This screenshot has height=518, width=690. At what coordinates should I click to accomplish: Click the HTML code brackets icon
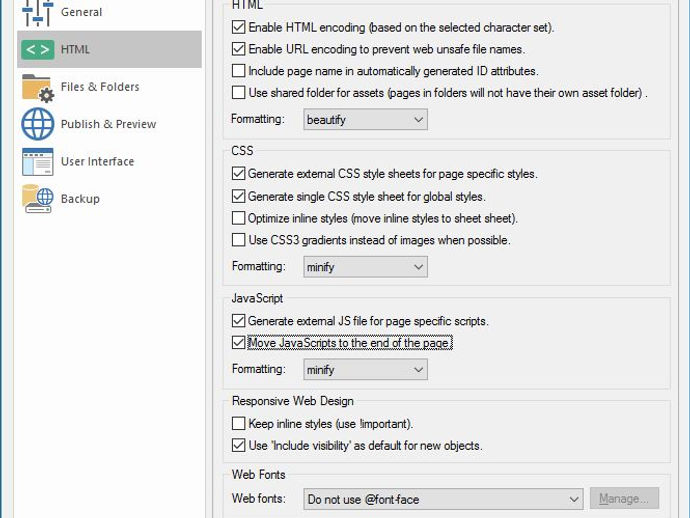click(x=37, y=49)
